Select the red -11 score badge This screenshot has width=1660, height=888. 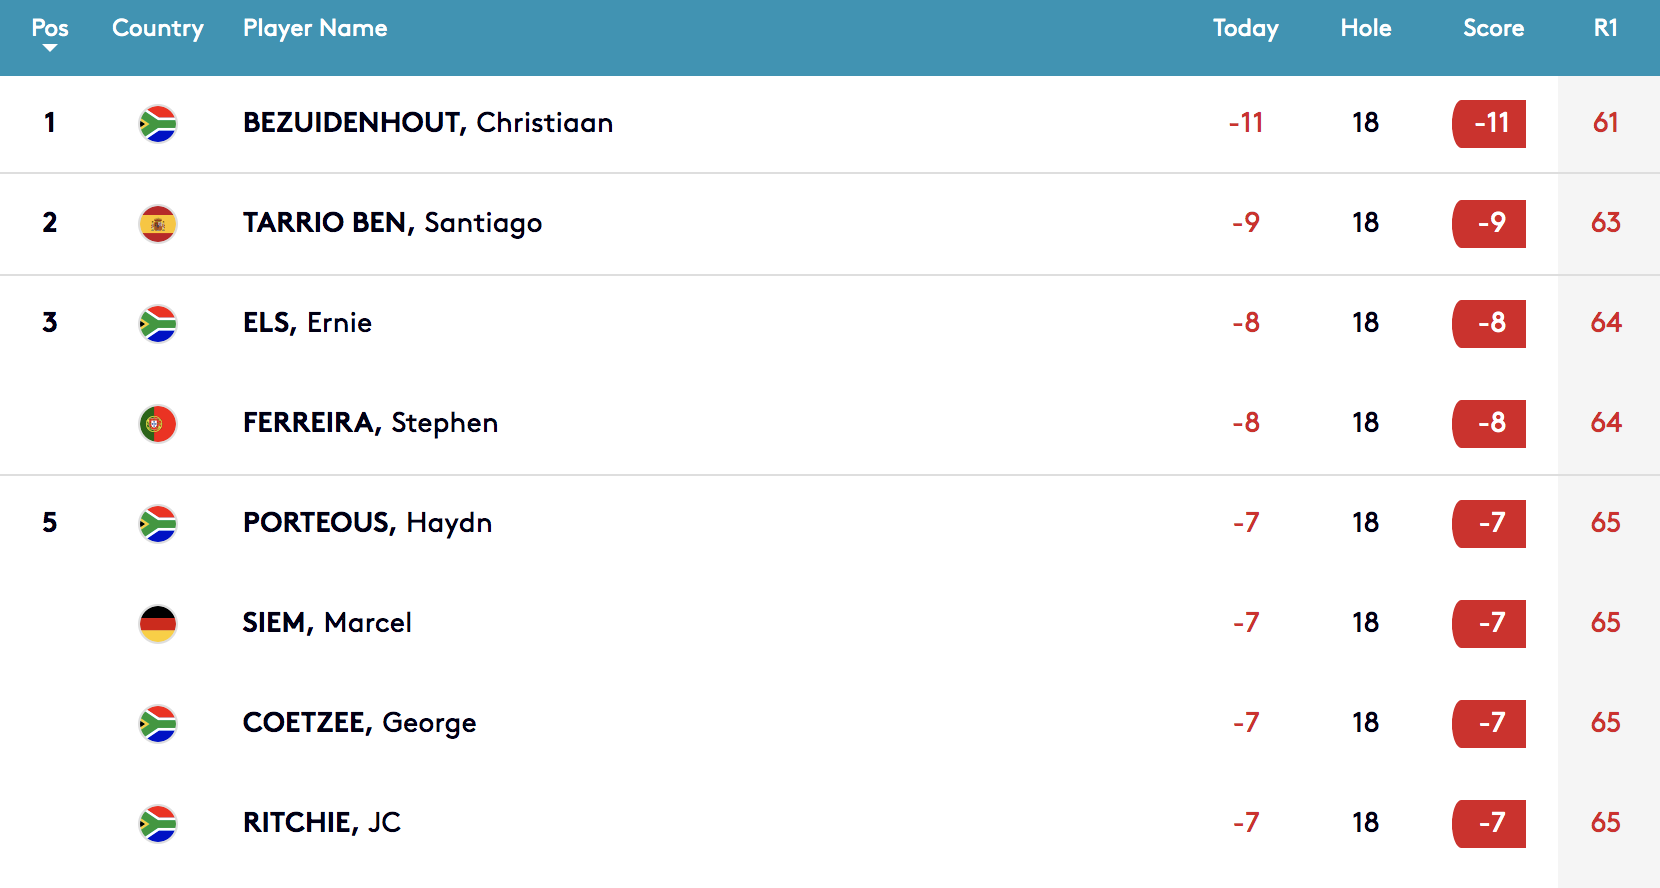coord(1489,124)
